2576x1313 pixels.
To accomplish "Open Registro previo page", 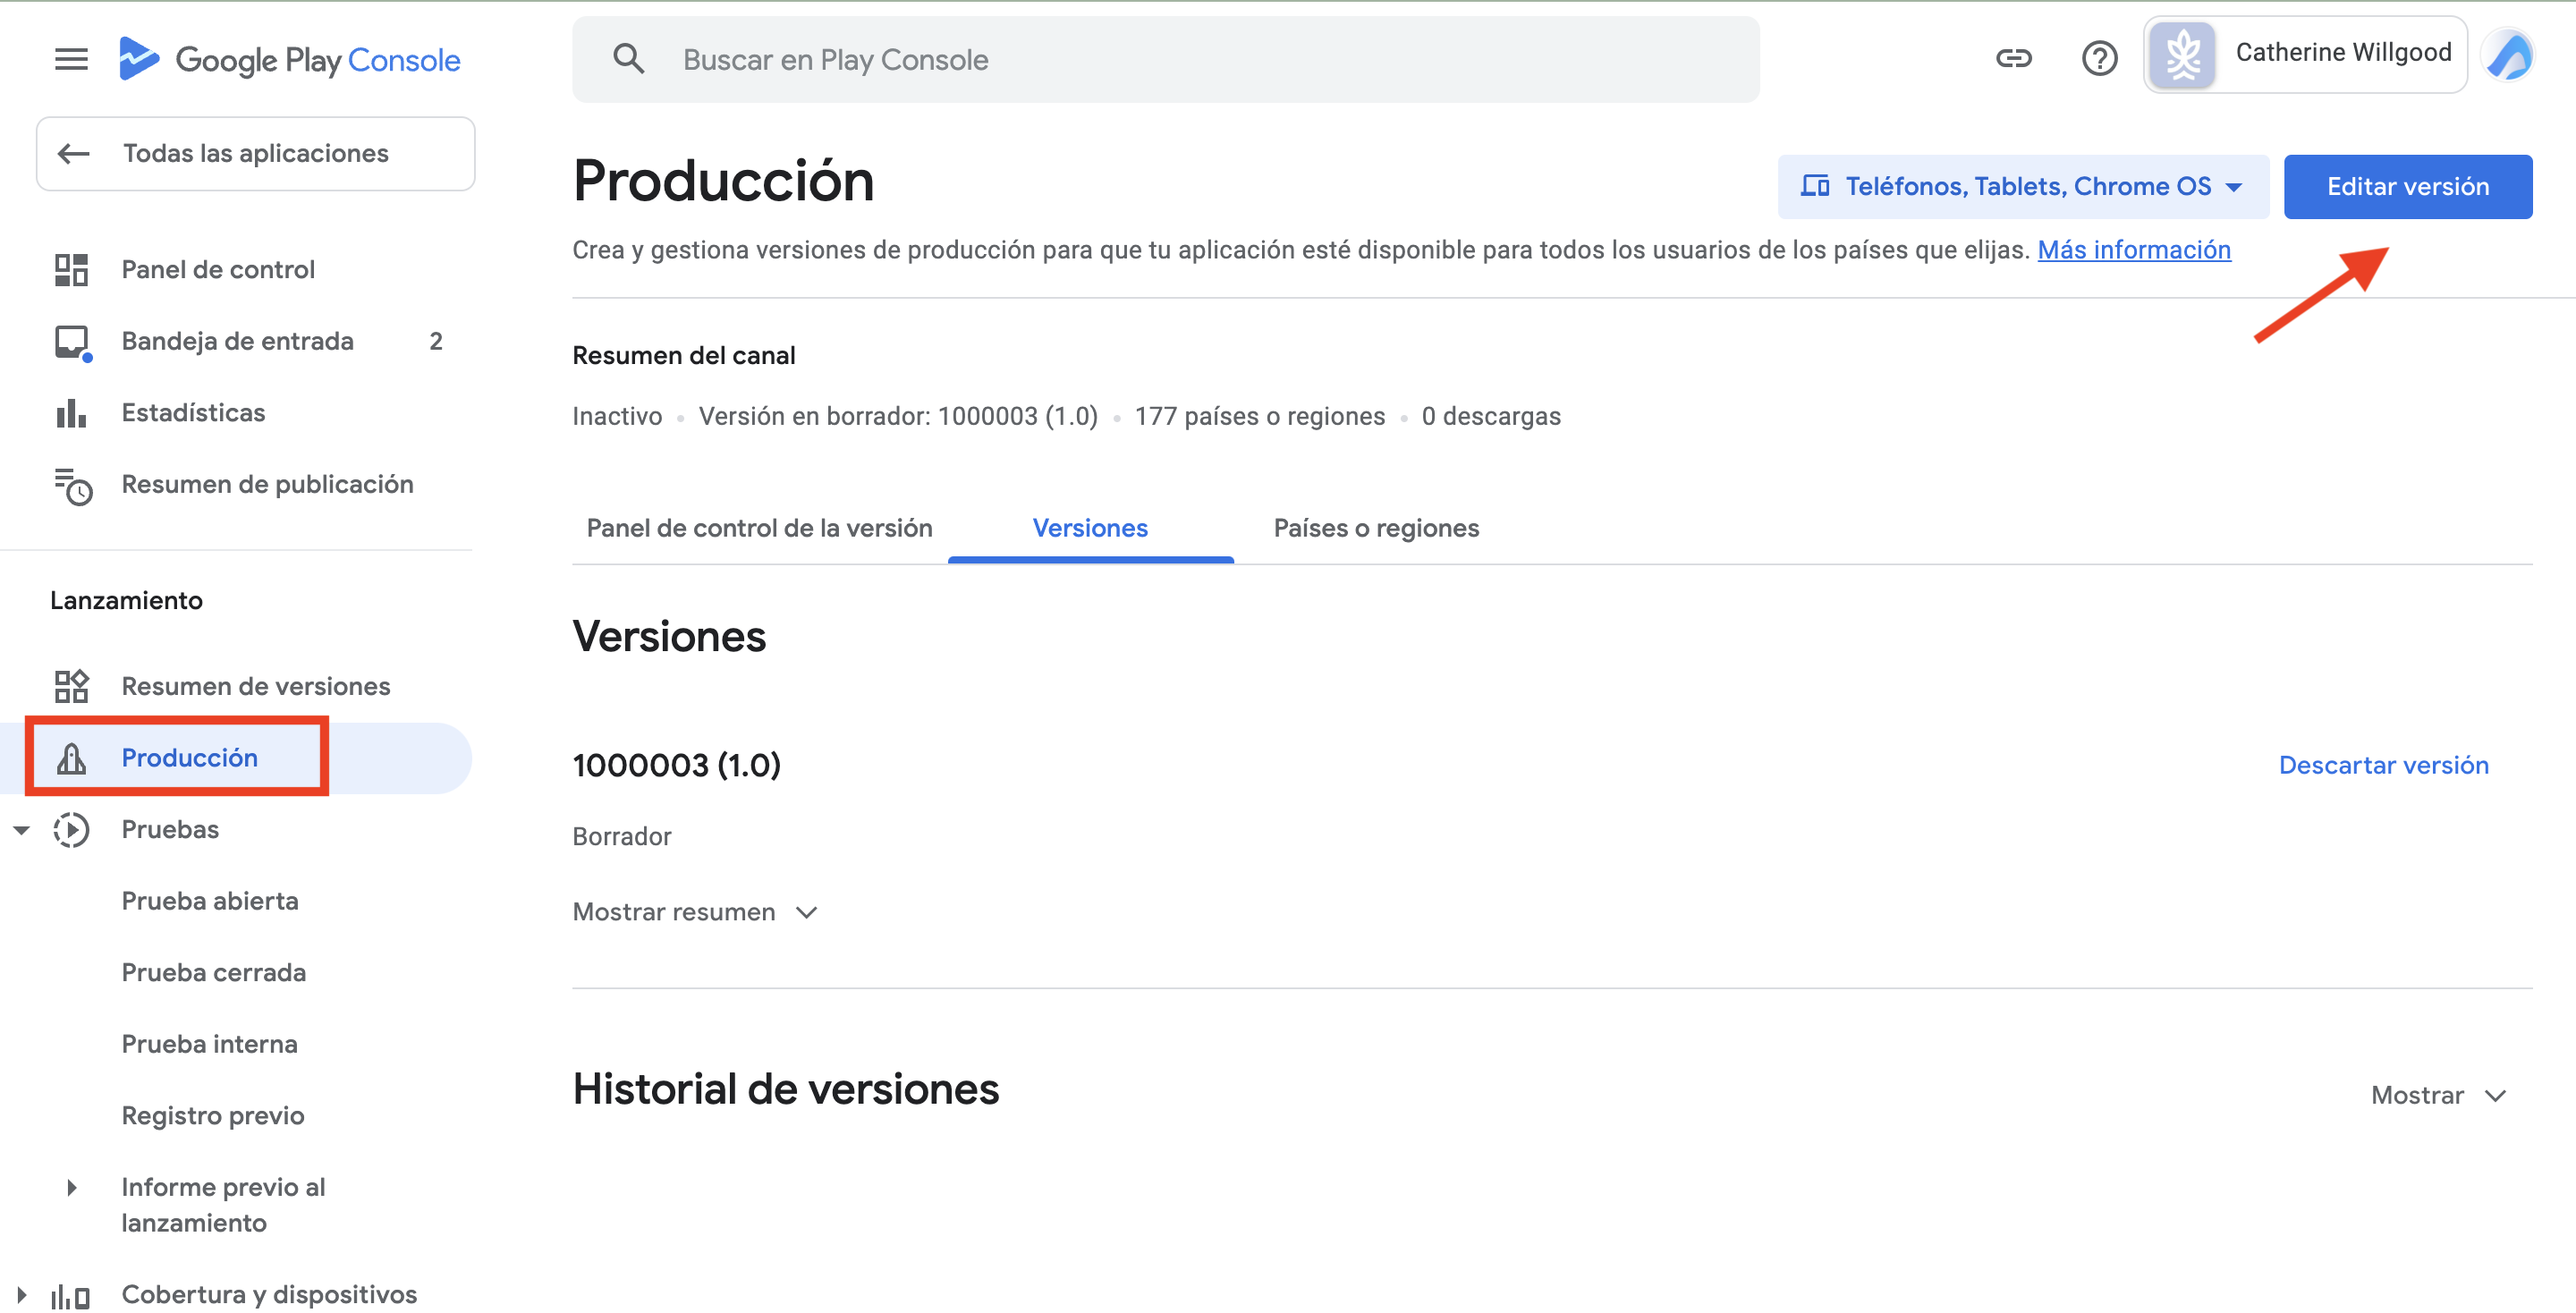I will [213, 1116].
